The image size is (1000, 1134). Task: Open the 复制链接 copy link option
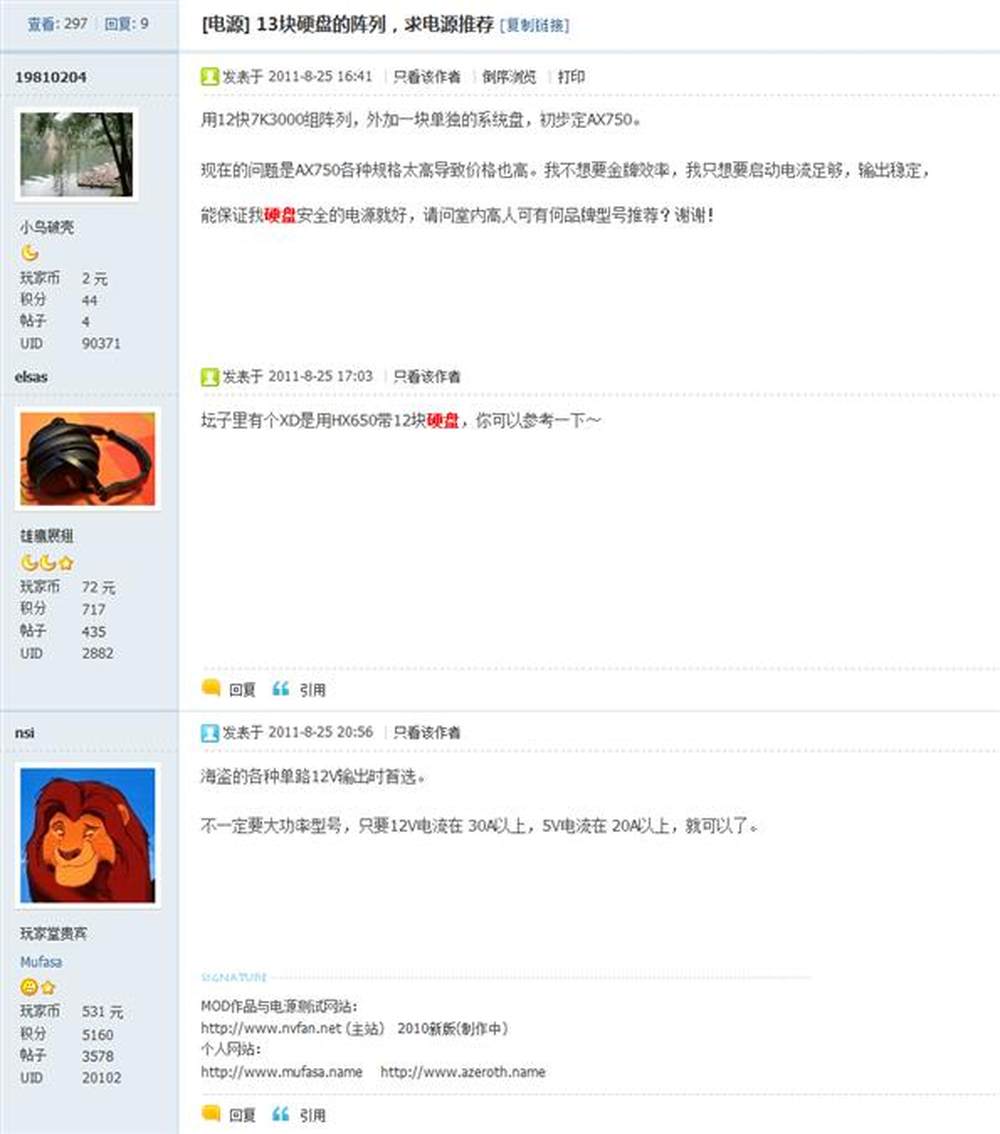click(x=535, y=25)
